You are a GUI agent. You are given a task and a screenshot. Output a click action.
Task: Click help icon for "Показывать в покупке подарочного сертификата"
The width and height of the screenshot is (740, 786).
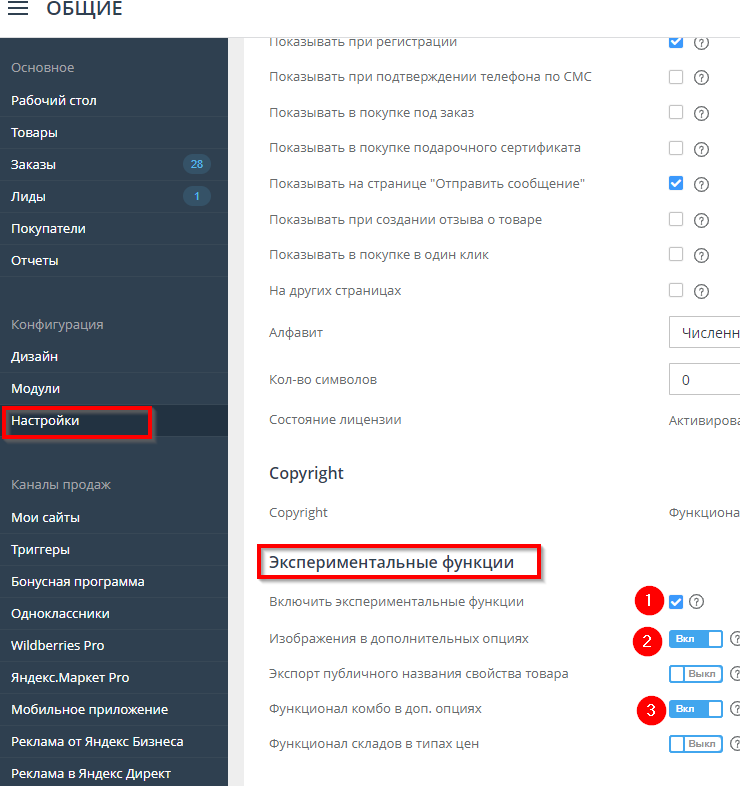point(701,149)
